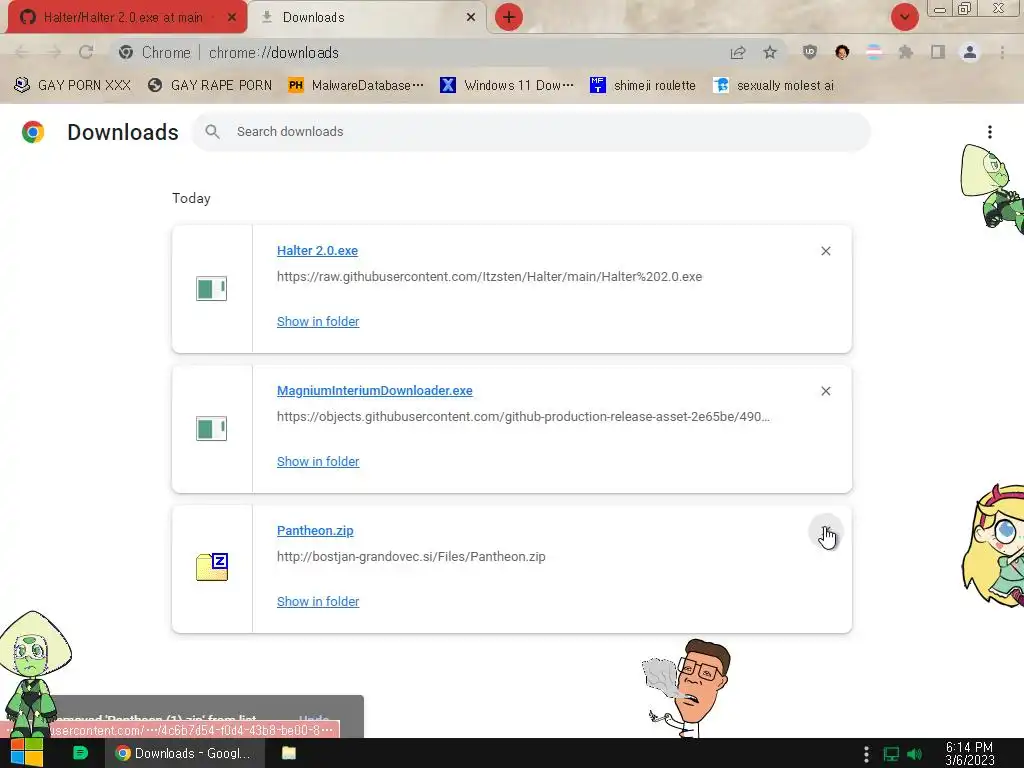Click the Halter 2.0.exe file icon
The image size is (1024, 768).
[x=212, y=289]
